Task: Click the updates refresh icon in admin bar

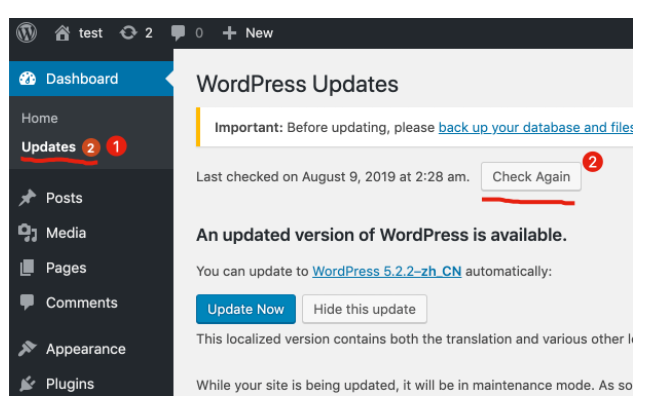Action: (128, 33)
